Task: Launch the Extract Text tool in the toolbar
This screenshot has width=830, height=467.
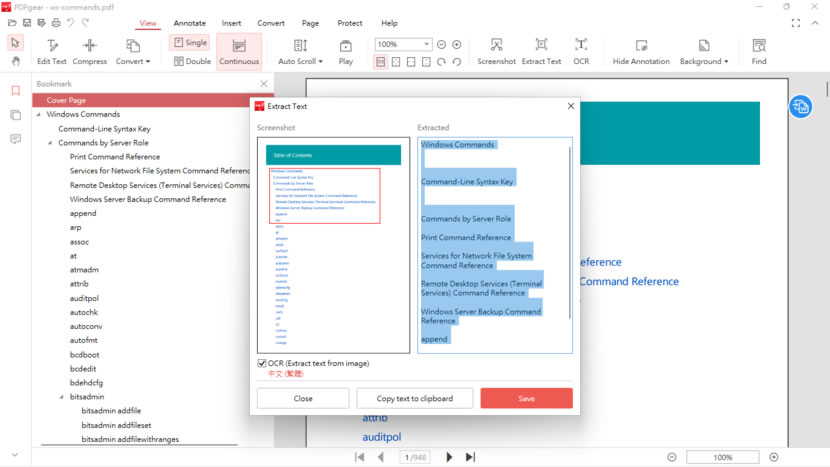Action: coord(541,51)
